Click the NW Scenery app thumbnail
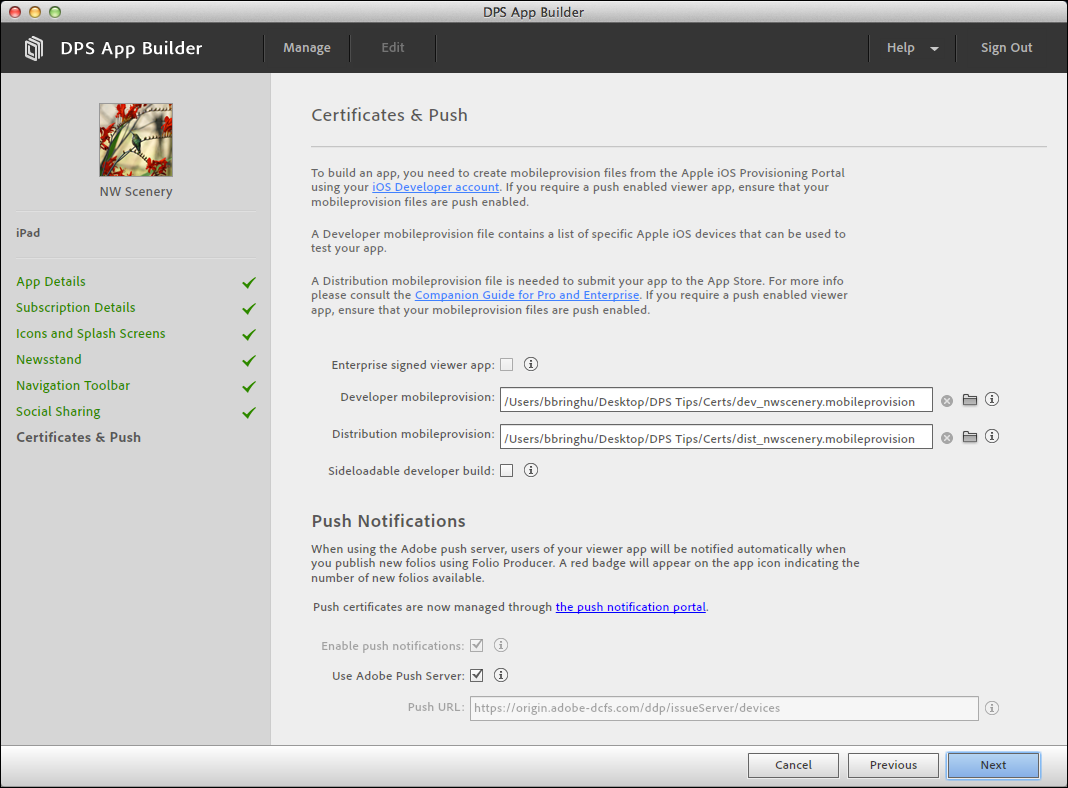Image resolution: width=1068 pixels, height=788 pixels. (x=135, y=139)
